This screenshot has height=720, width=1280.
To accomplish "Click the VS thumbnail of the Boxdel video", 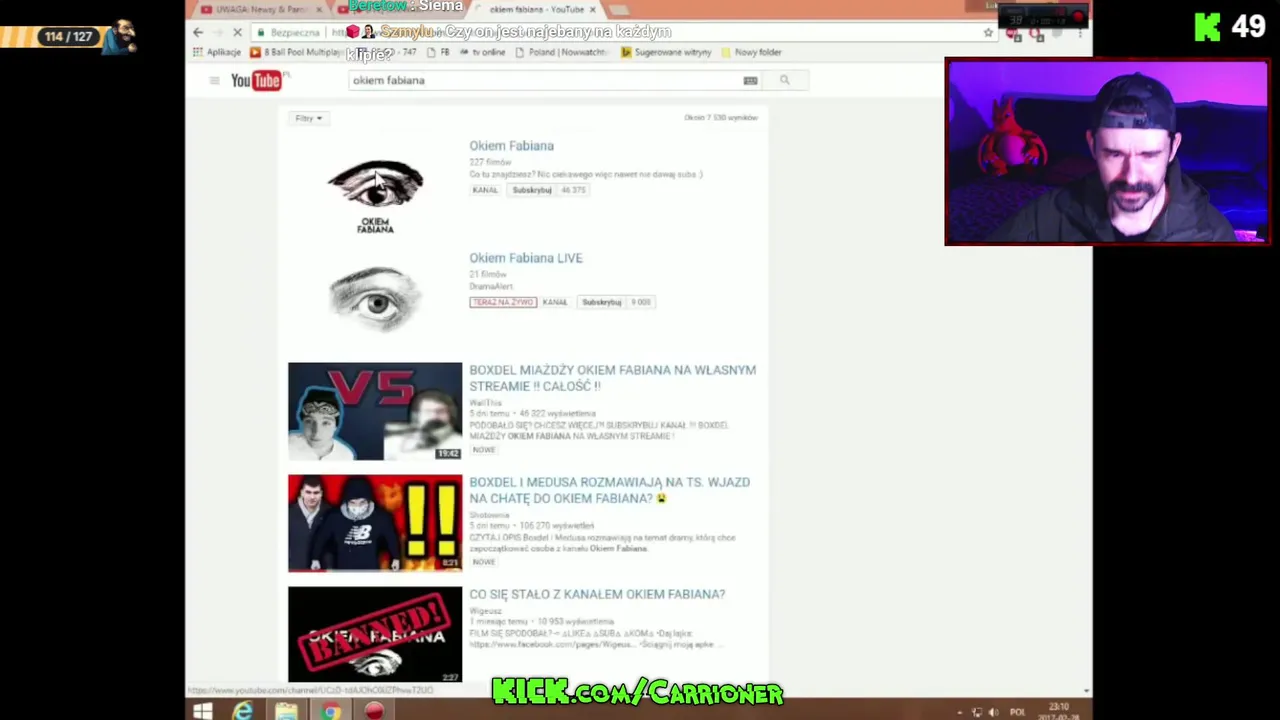I will [375, 411].
